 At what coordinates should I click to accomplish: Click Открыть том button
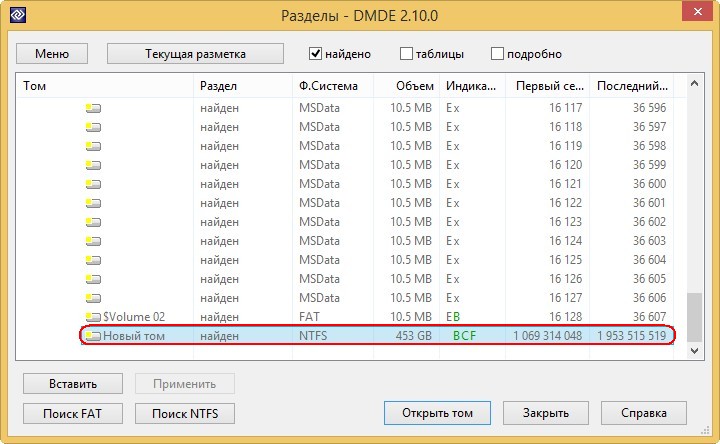click(x=437, y=413)
